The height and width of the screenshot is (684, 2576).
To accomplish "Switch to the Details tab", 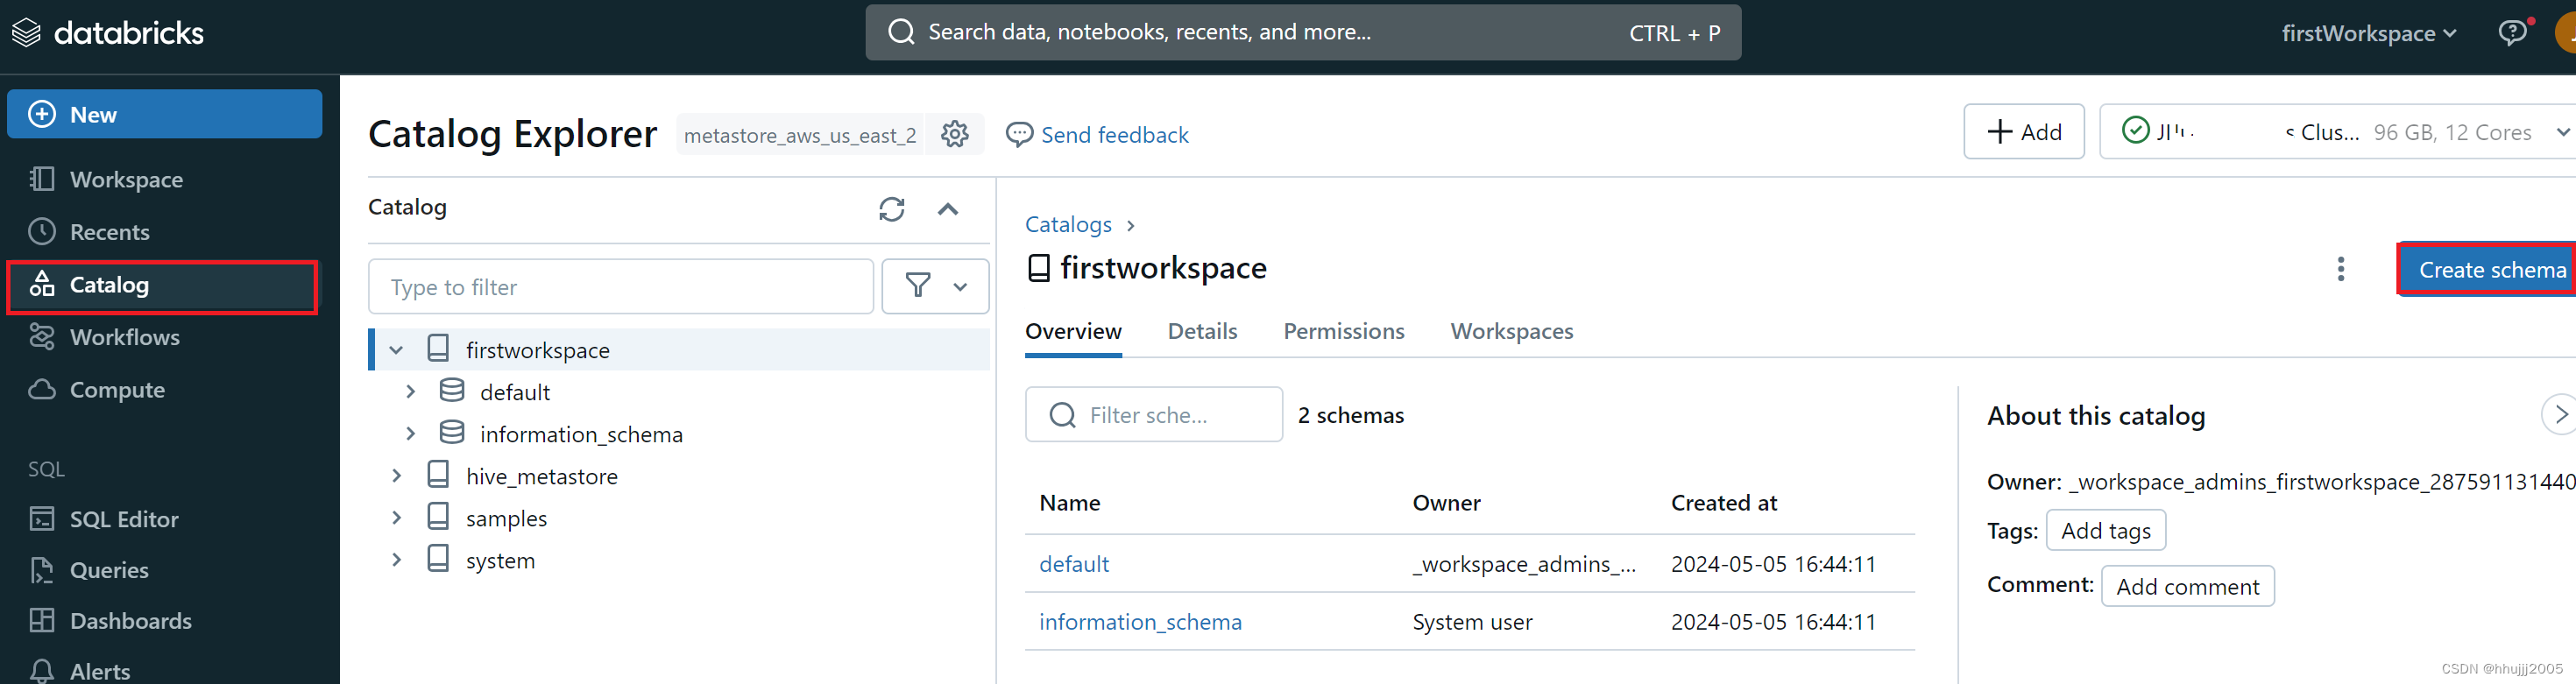I will (x=1202, y=331).
